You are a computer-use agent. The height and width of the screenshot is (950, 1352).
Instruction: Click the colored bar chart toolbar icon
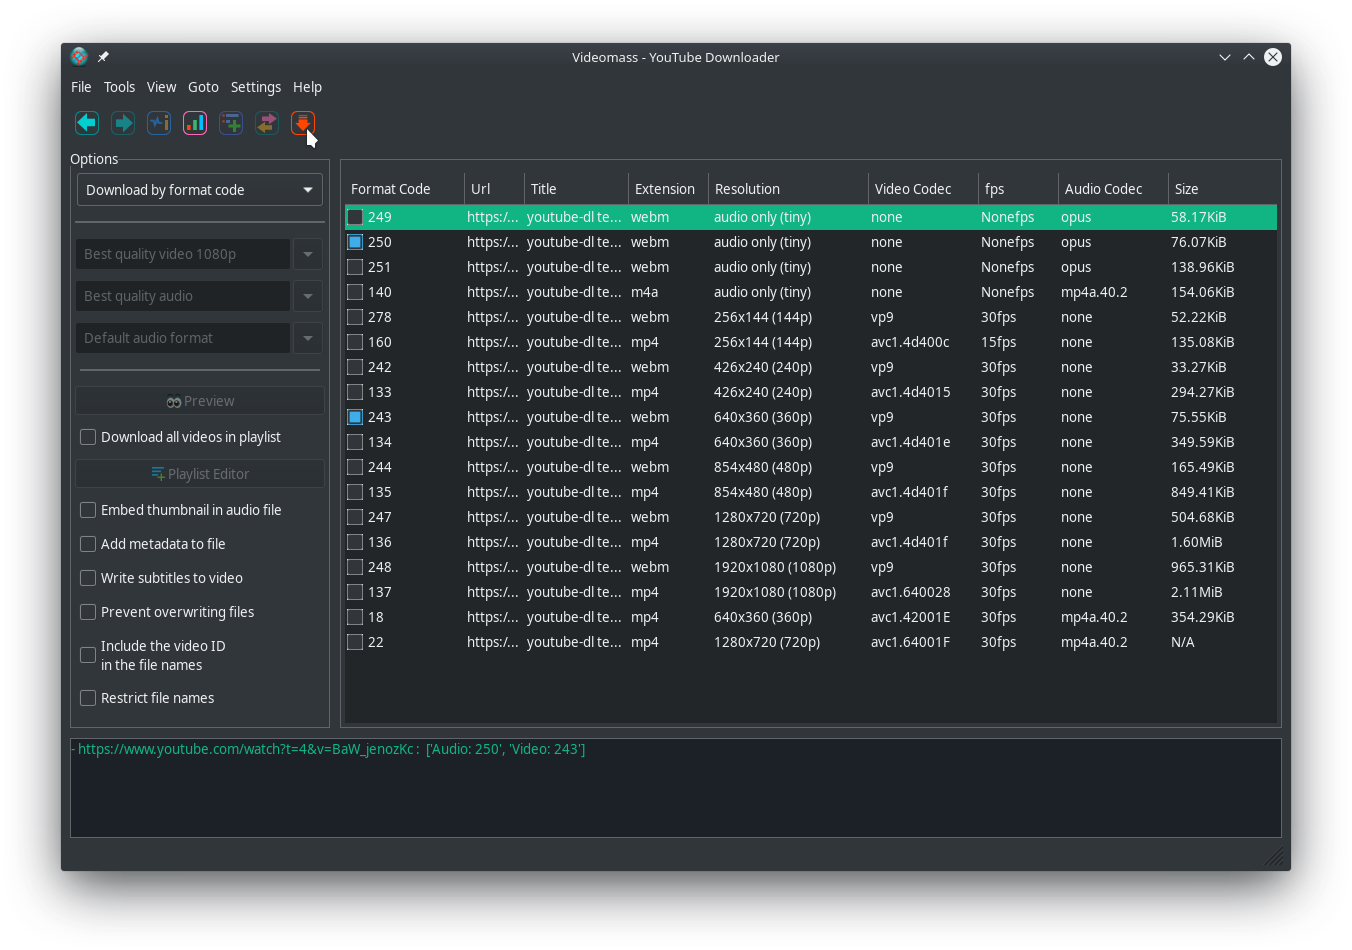(x=195, y=123)
